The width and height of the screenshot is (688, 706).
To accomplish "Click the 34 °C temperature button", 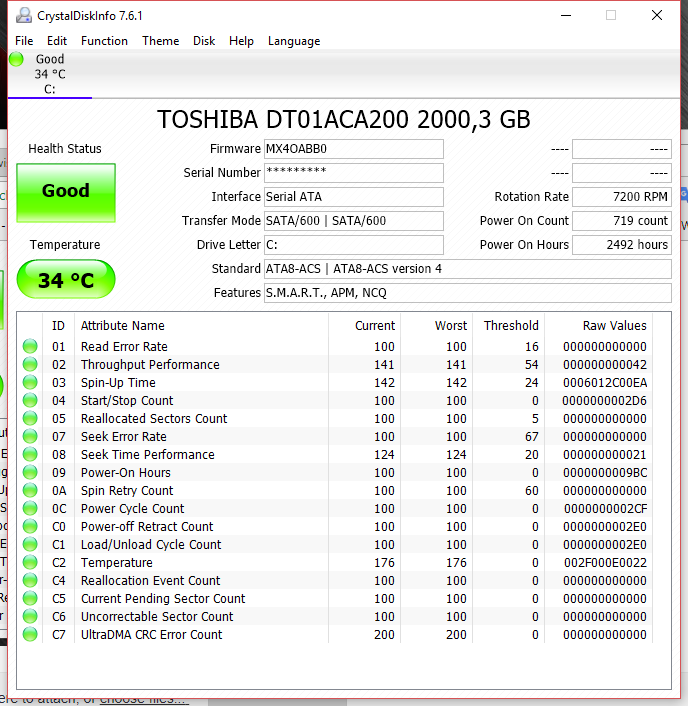I will [66, 279].
